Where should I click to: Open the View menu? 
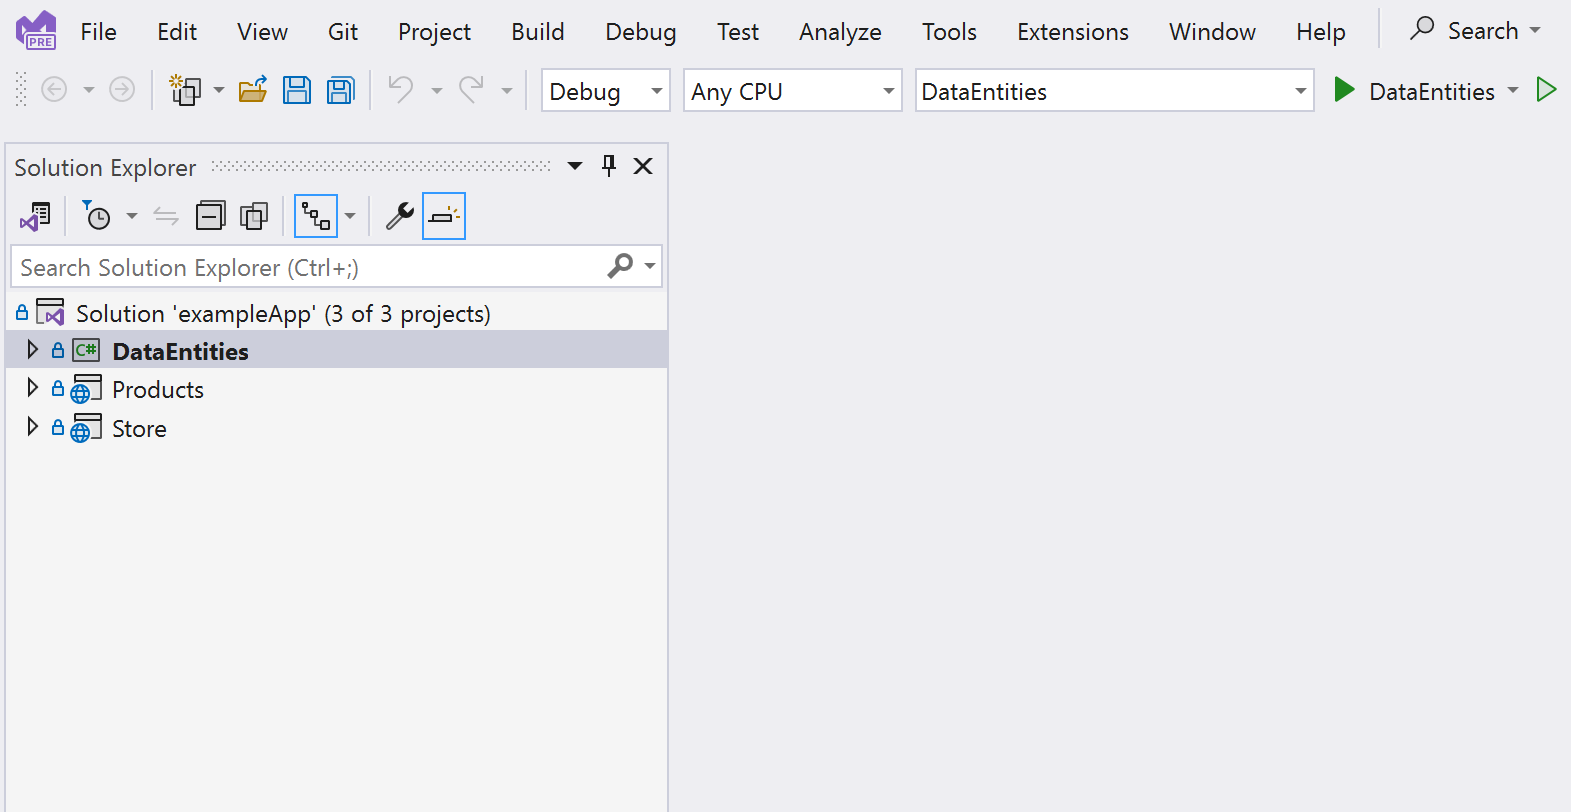263,32
